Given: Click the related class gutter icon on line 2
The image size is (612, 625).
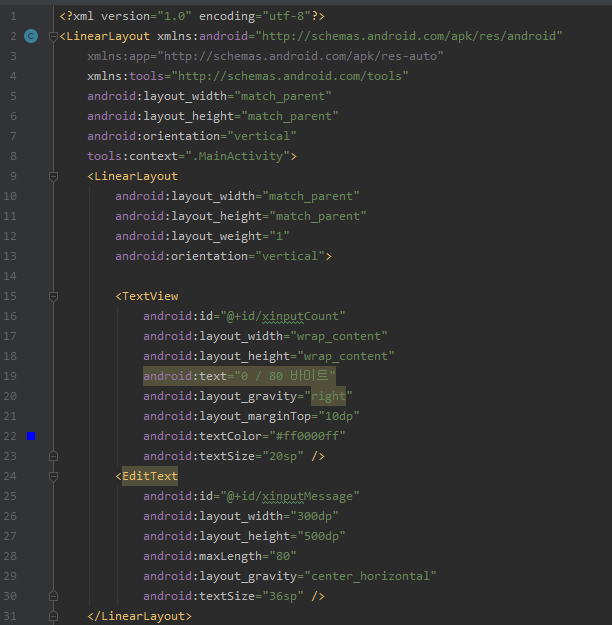Looking at the screenshot, I should point(31,36).
